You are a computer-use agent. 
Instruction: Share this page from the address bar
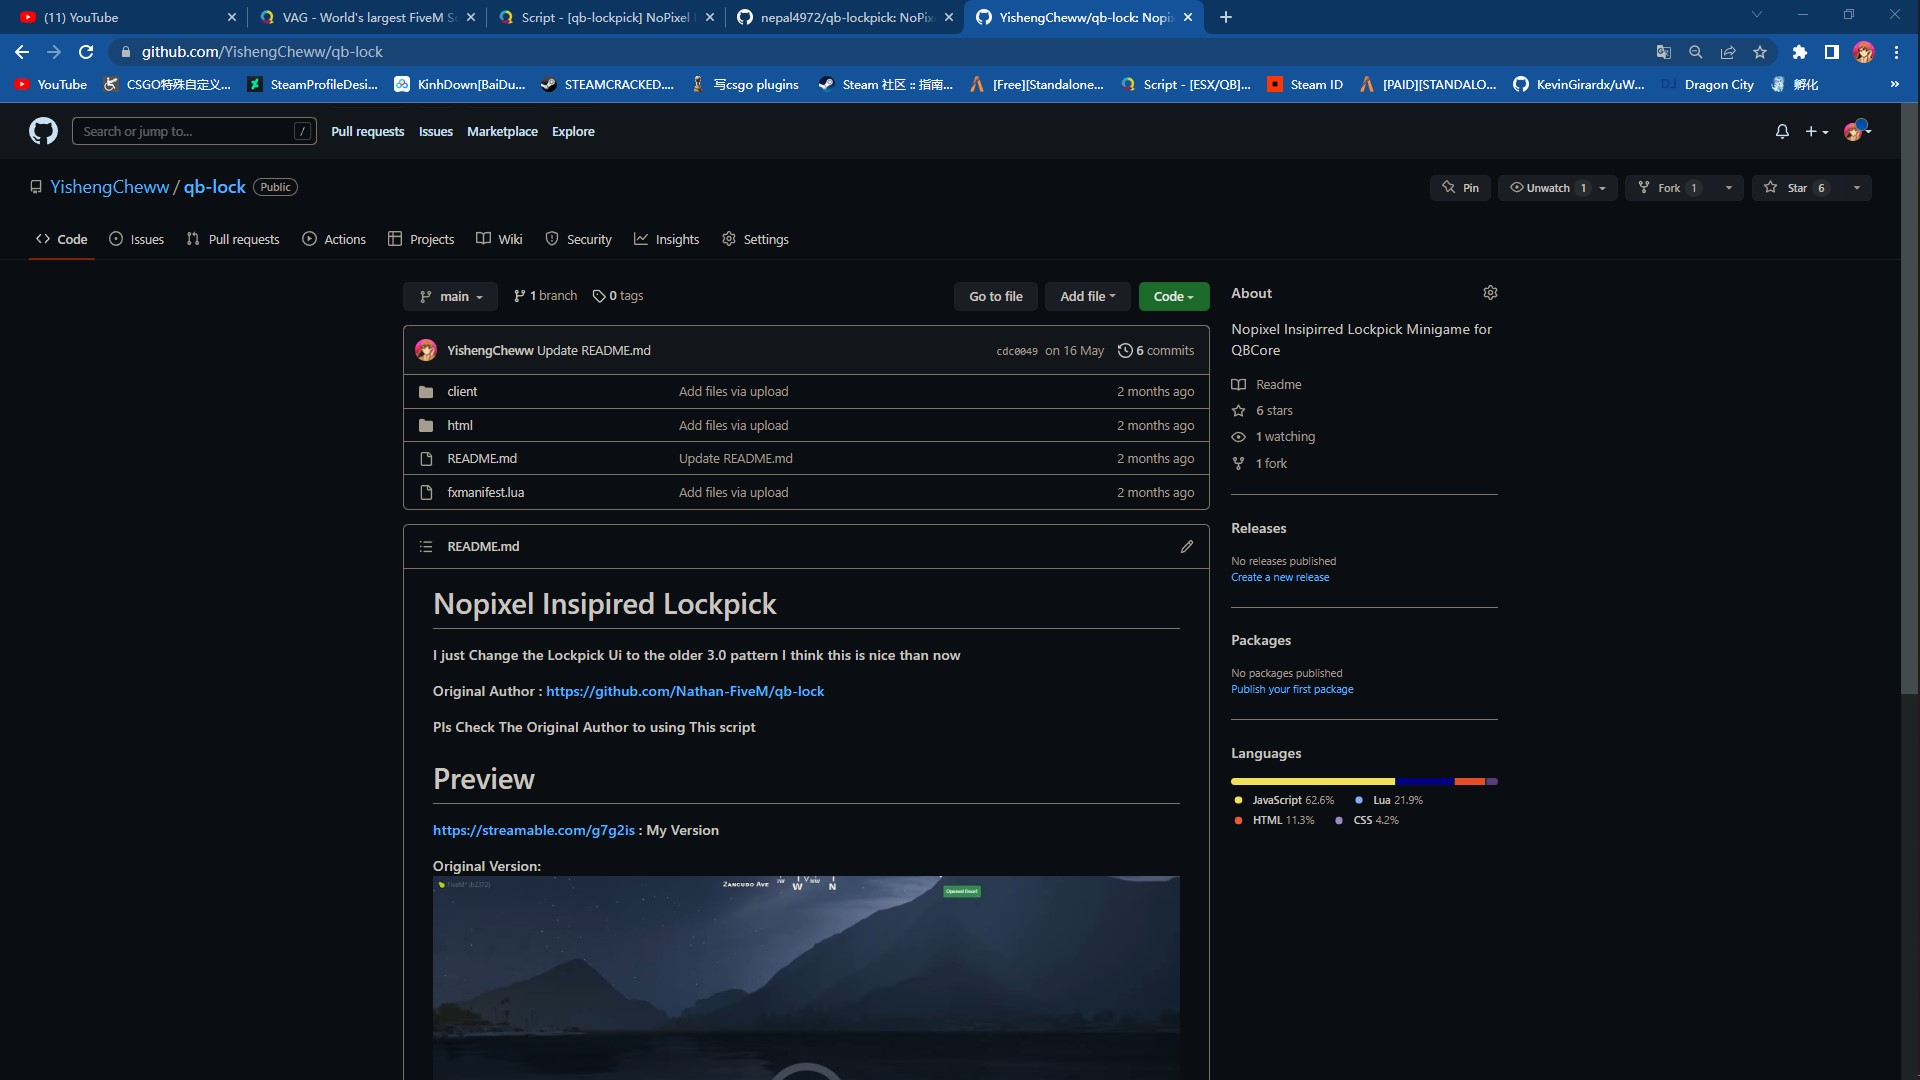click(x=1728, y=52)
